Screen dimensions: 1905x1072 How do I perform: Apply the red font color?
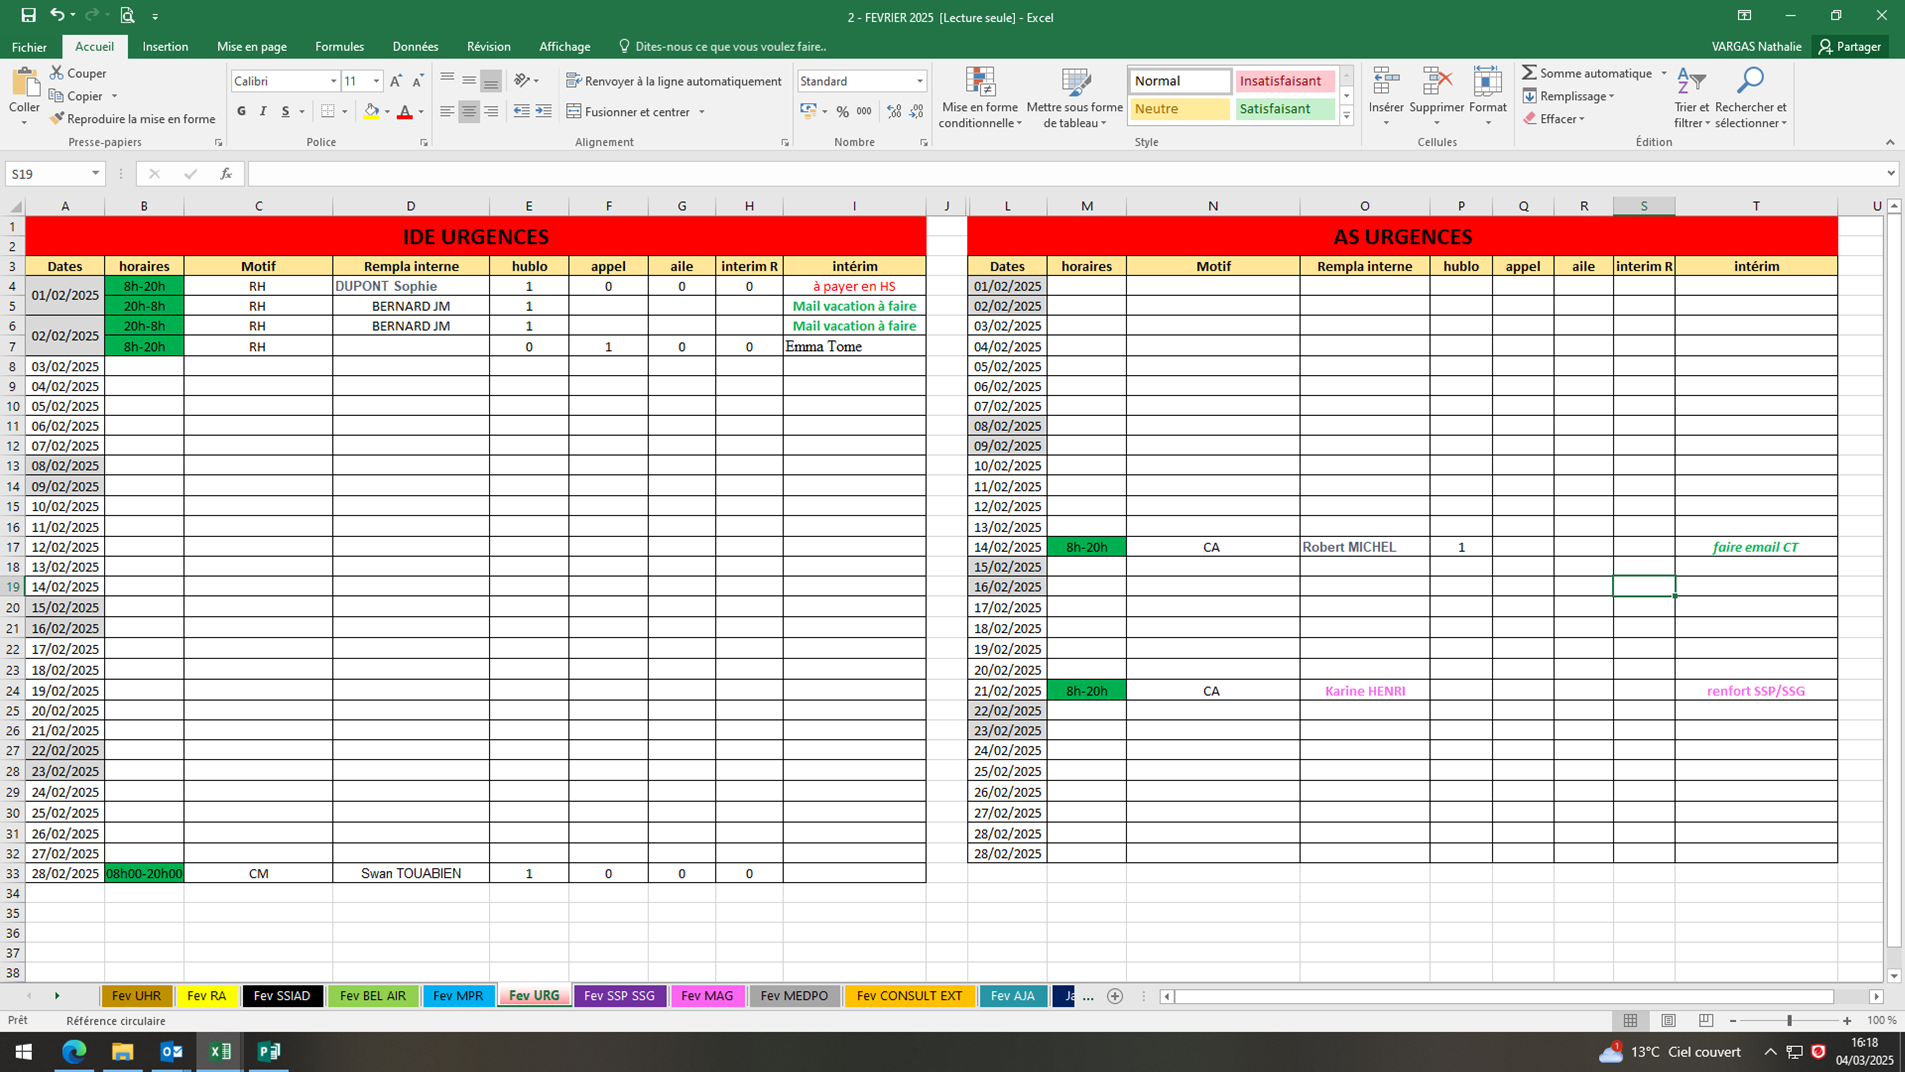[405, 112]
